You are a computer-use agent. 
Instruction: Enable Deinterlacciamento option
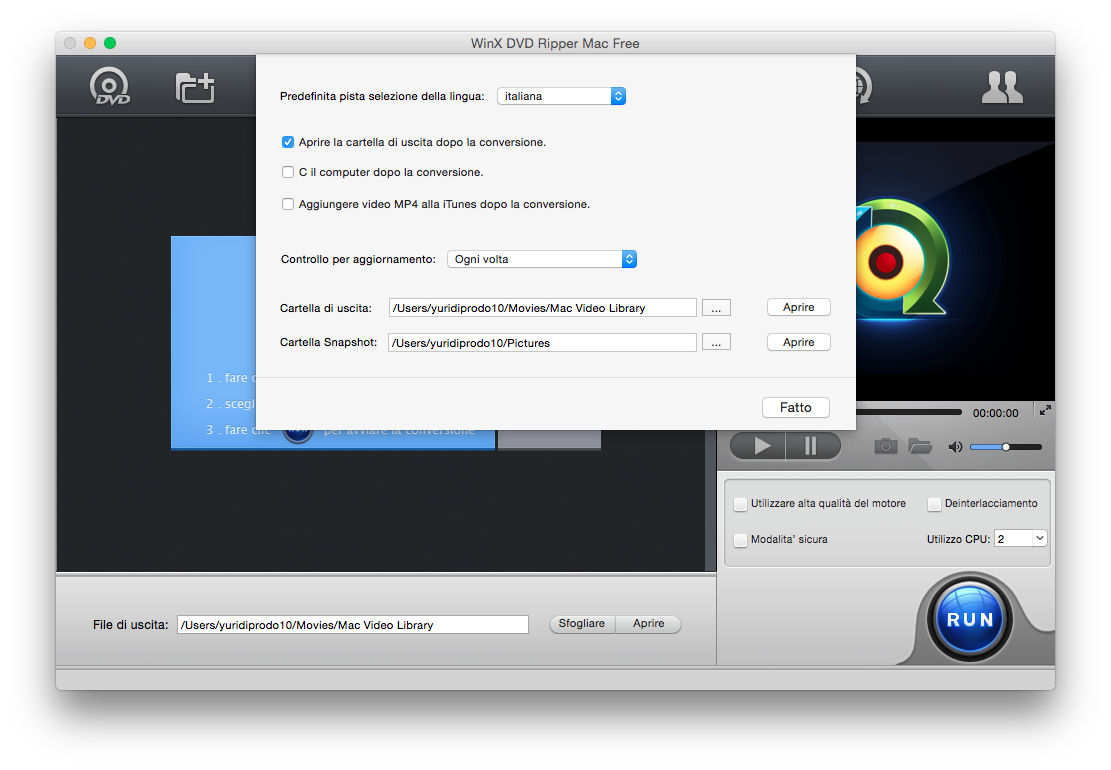click(935, 504)
